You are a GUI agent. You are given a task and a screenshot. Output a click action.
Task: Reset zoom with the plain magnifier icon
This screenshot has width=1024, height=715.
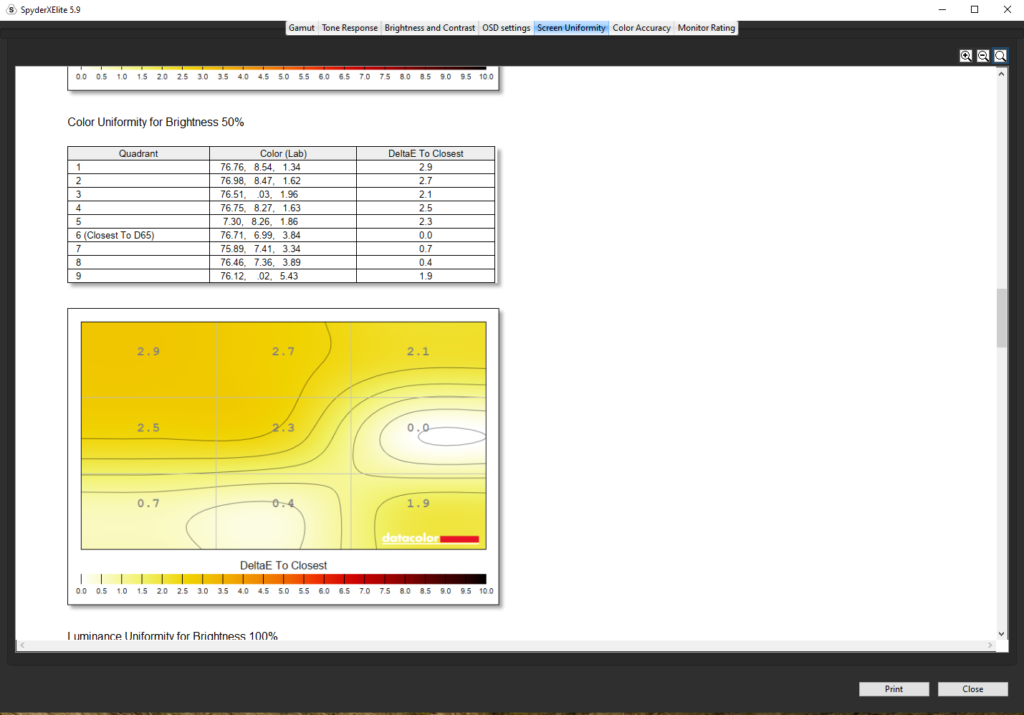[1000, 56]
